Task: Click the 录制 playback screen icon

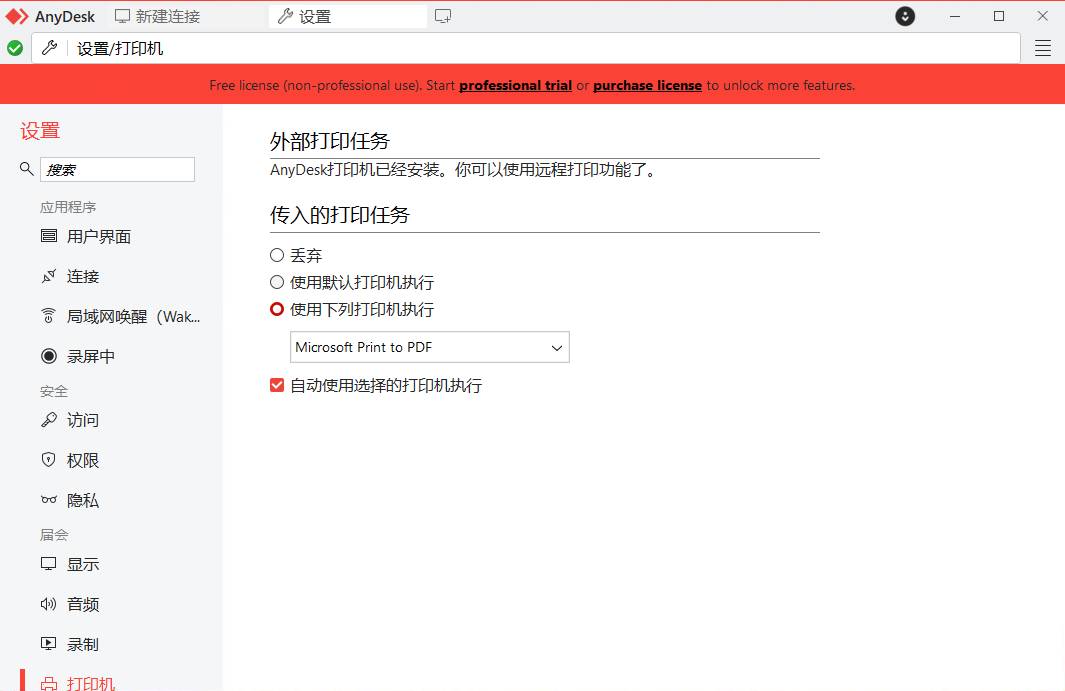Action: (x=49, y=644)
